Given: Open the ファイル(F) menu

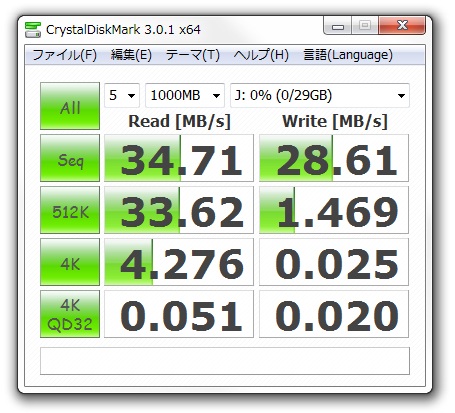Looking at the screenshot, I should coord(65,55).
